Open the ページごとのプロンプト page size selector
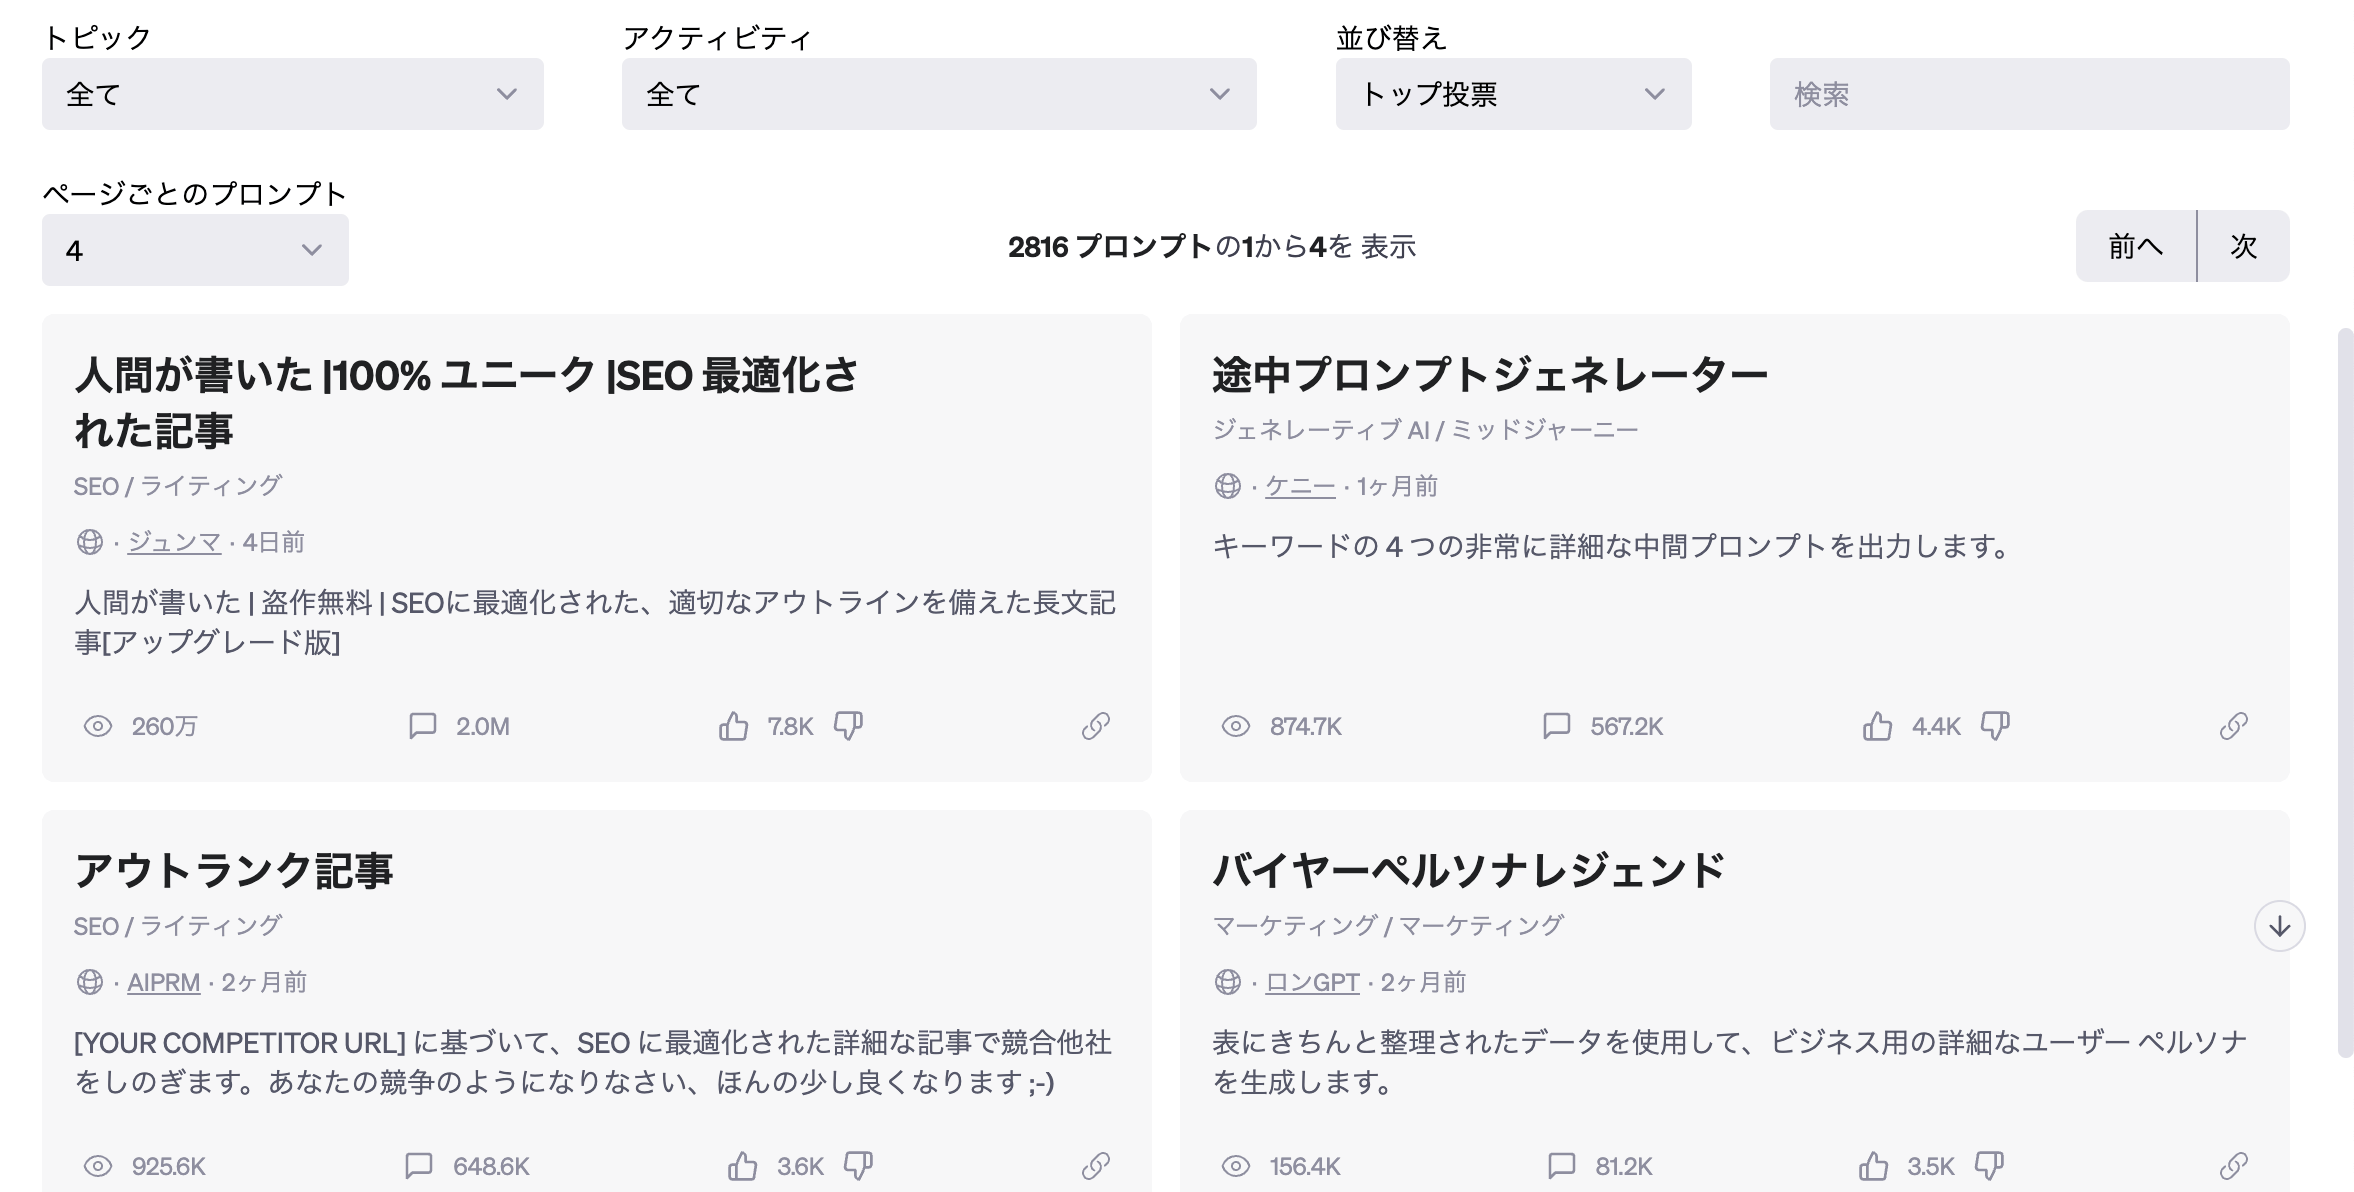The height and width of the screenshot is (1192, 2354). click(x=194, y=248)
